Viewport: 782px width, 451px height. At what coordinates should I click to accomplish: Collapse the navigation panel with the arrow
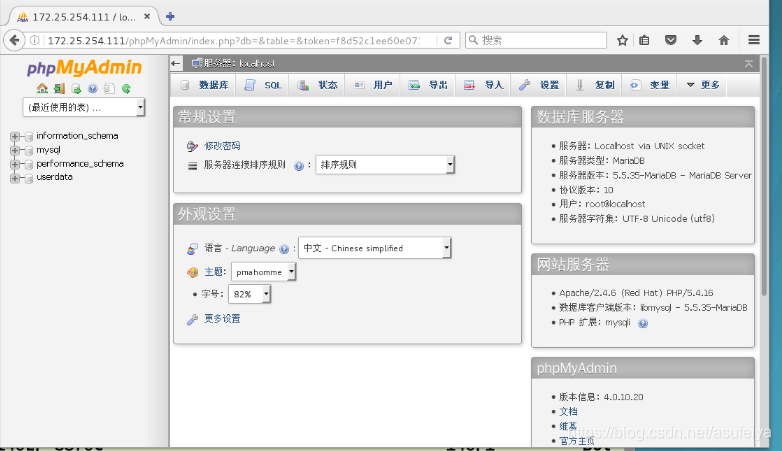[x=176, y=63]
